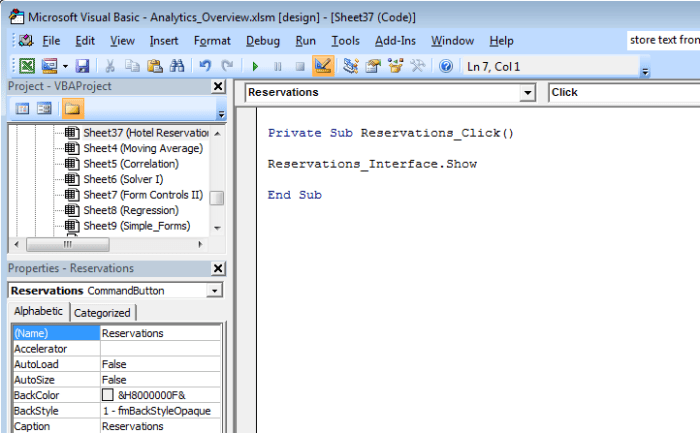
Task: Click the Undo arrow icon
Action: 205,66
